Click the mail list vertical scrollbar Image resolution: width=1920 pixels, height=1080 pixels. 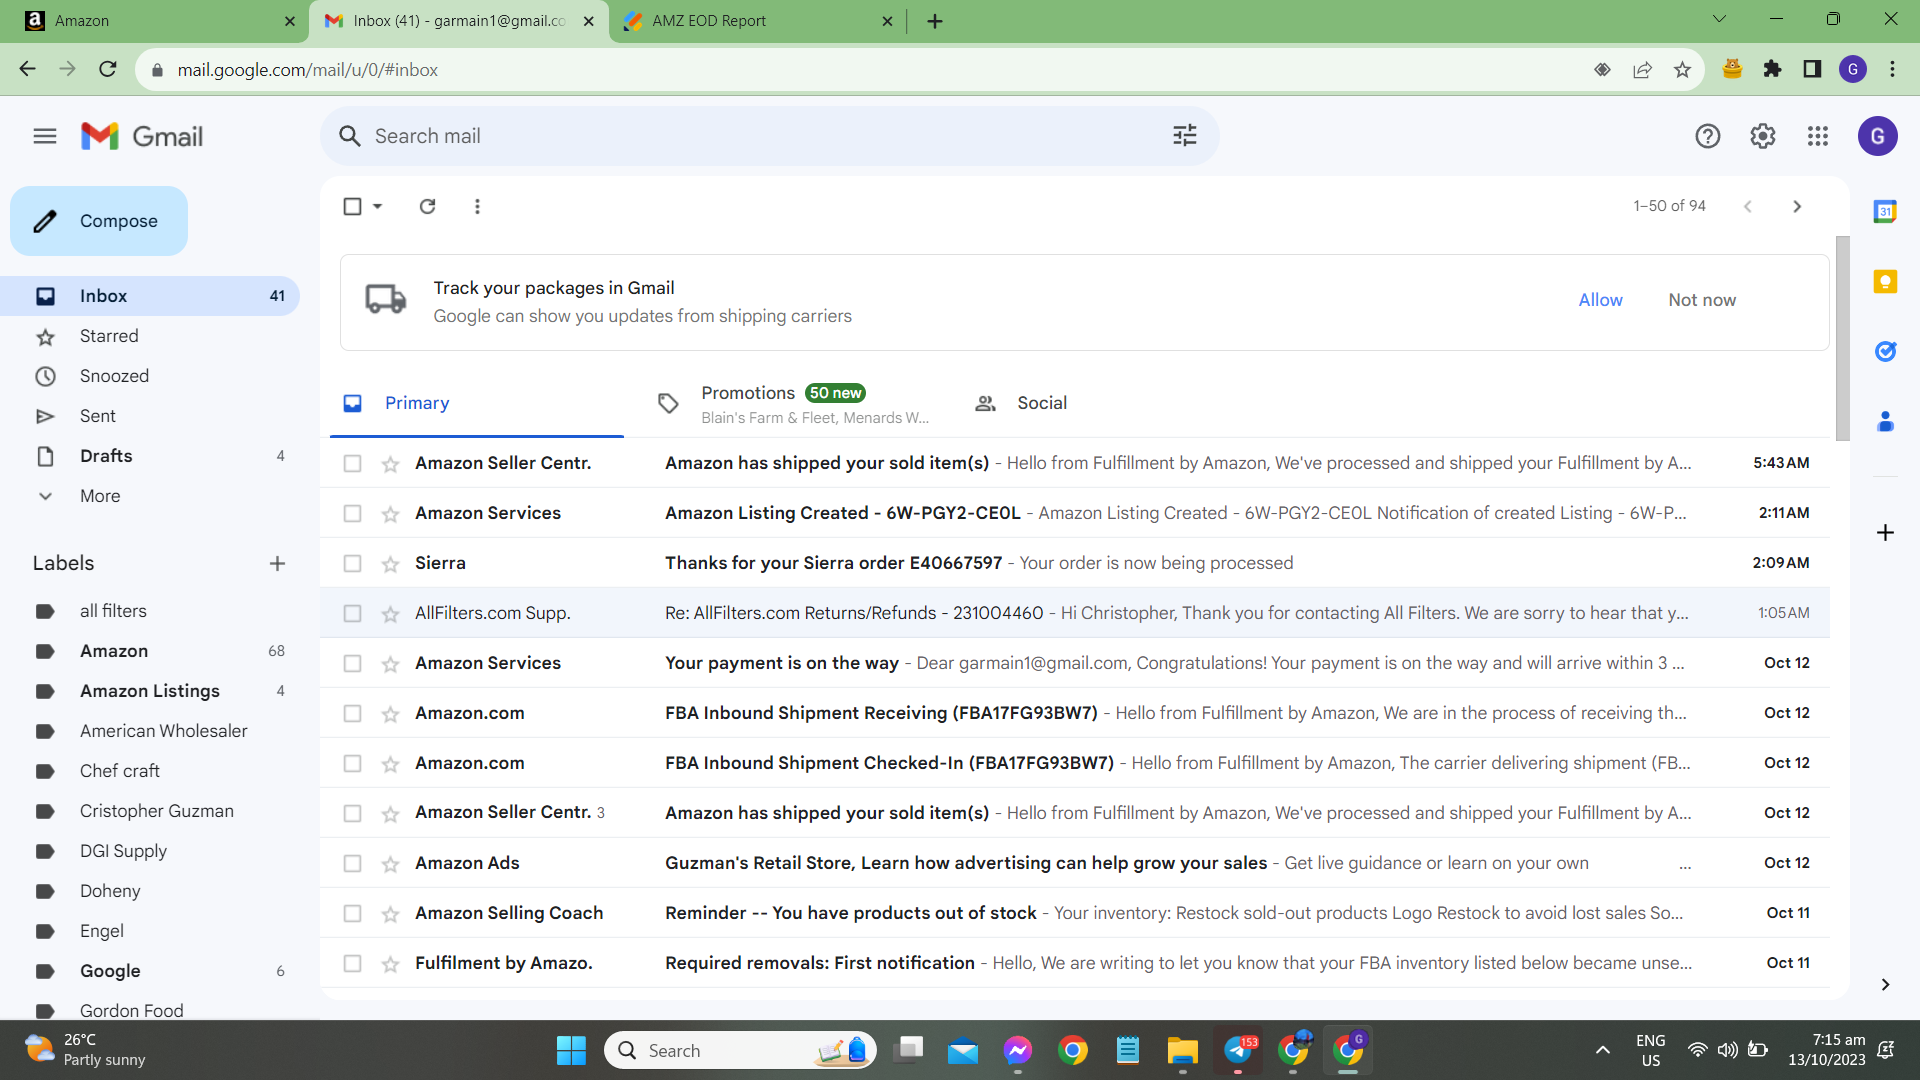(x=1842, y=338)
